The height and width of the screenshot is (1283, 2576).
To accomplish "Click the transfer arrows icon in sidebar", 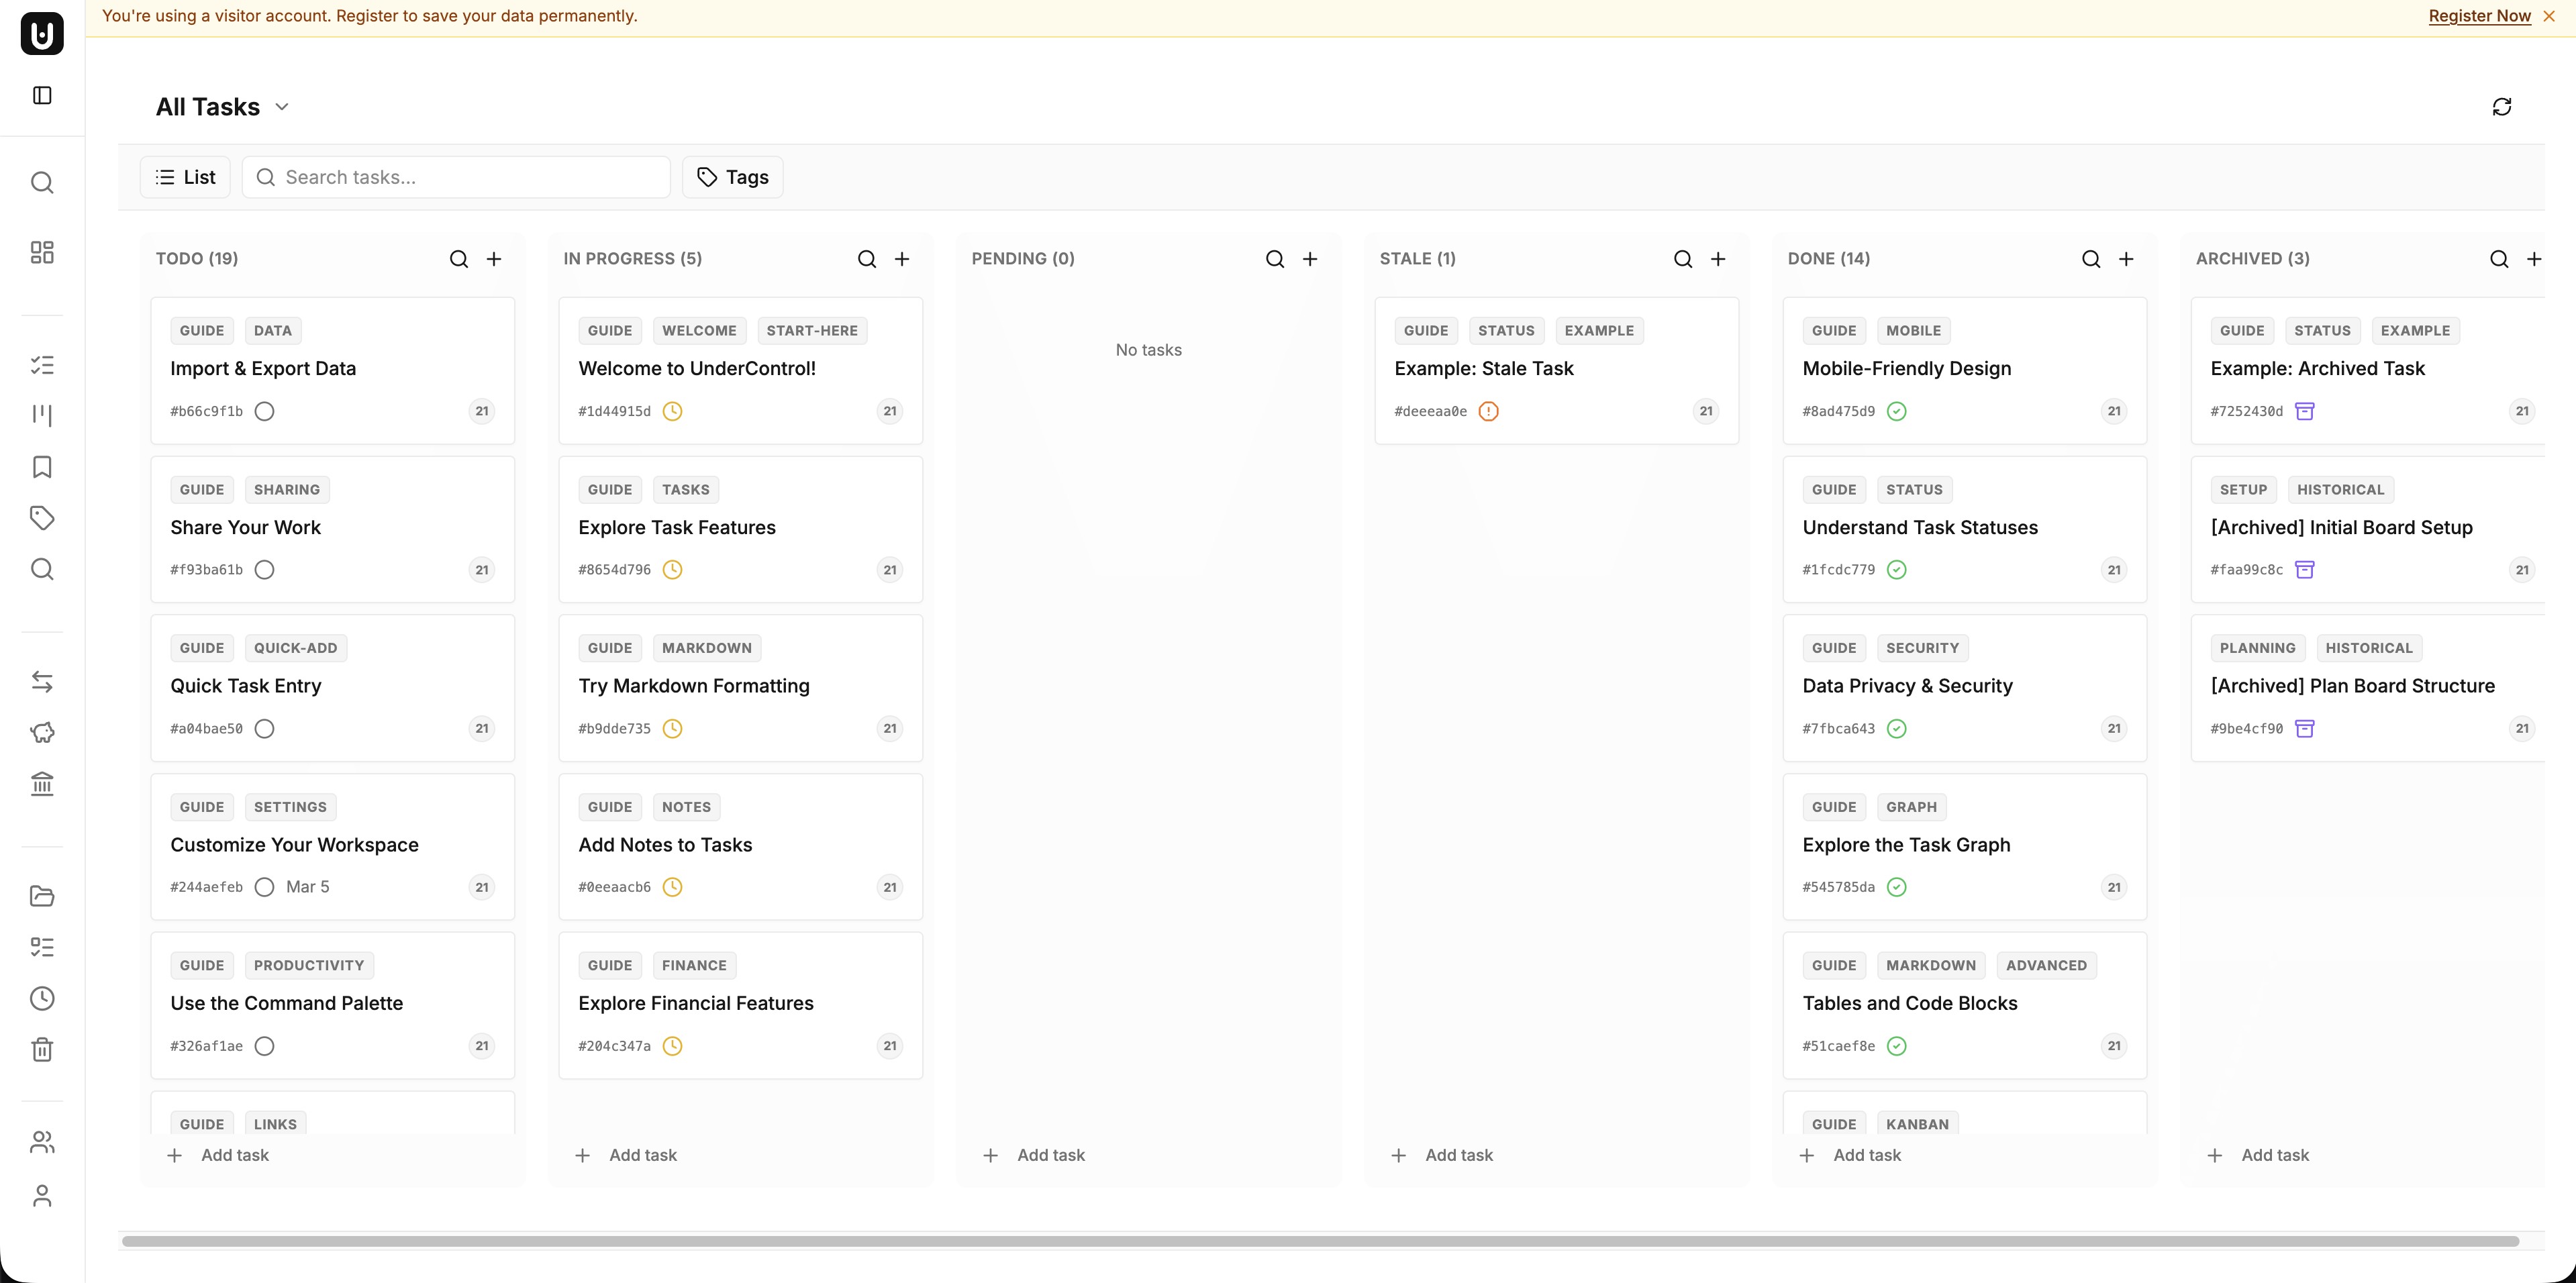I will click(42, 681).
